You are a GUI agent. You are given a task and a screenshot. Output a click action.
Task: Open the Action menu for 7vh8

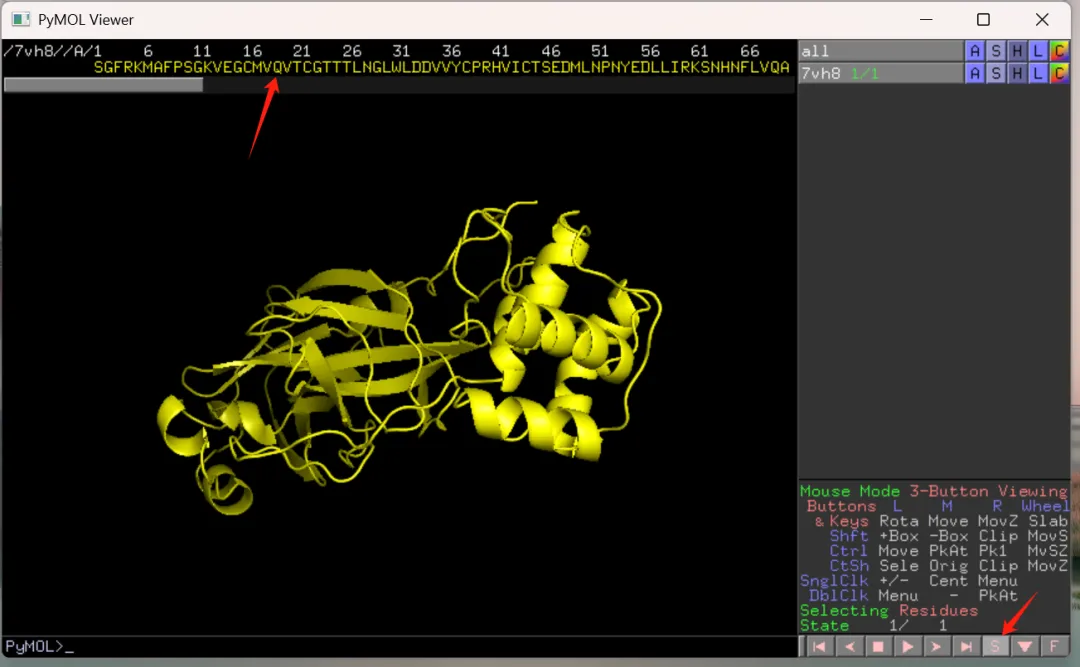pyautogui.click(x=975, y=72)
